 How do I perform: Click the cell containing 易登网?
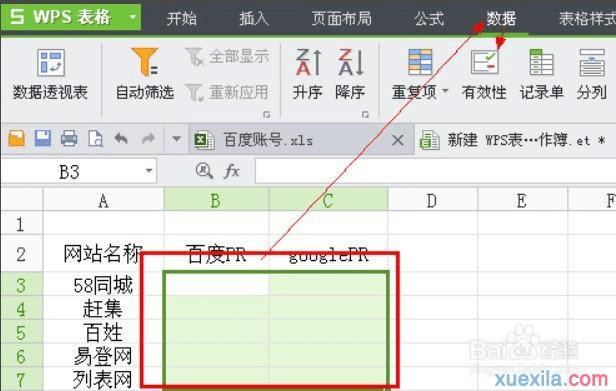[103, 356]
